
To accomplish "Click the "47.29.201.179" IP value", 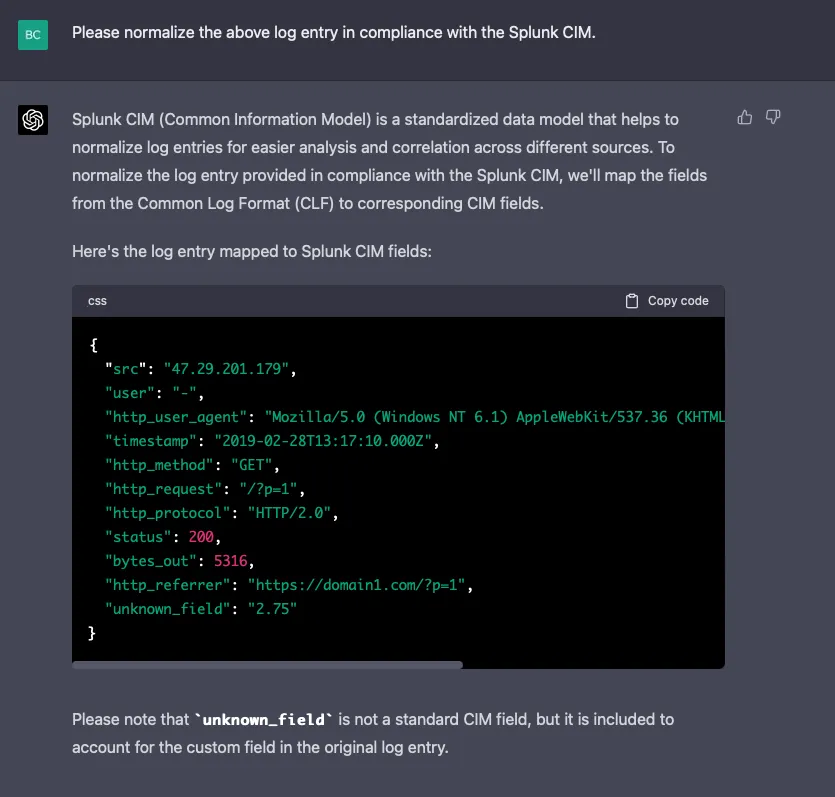I will point(226,369).
